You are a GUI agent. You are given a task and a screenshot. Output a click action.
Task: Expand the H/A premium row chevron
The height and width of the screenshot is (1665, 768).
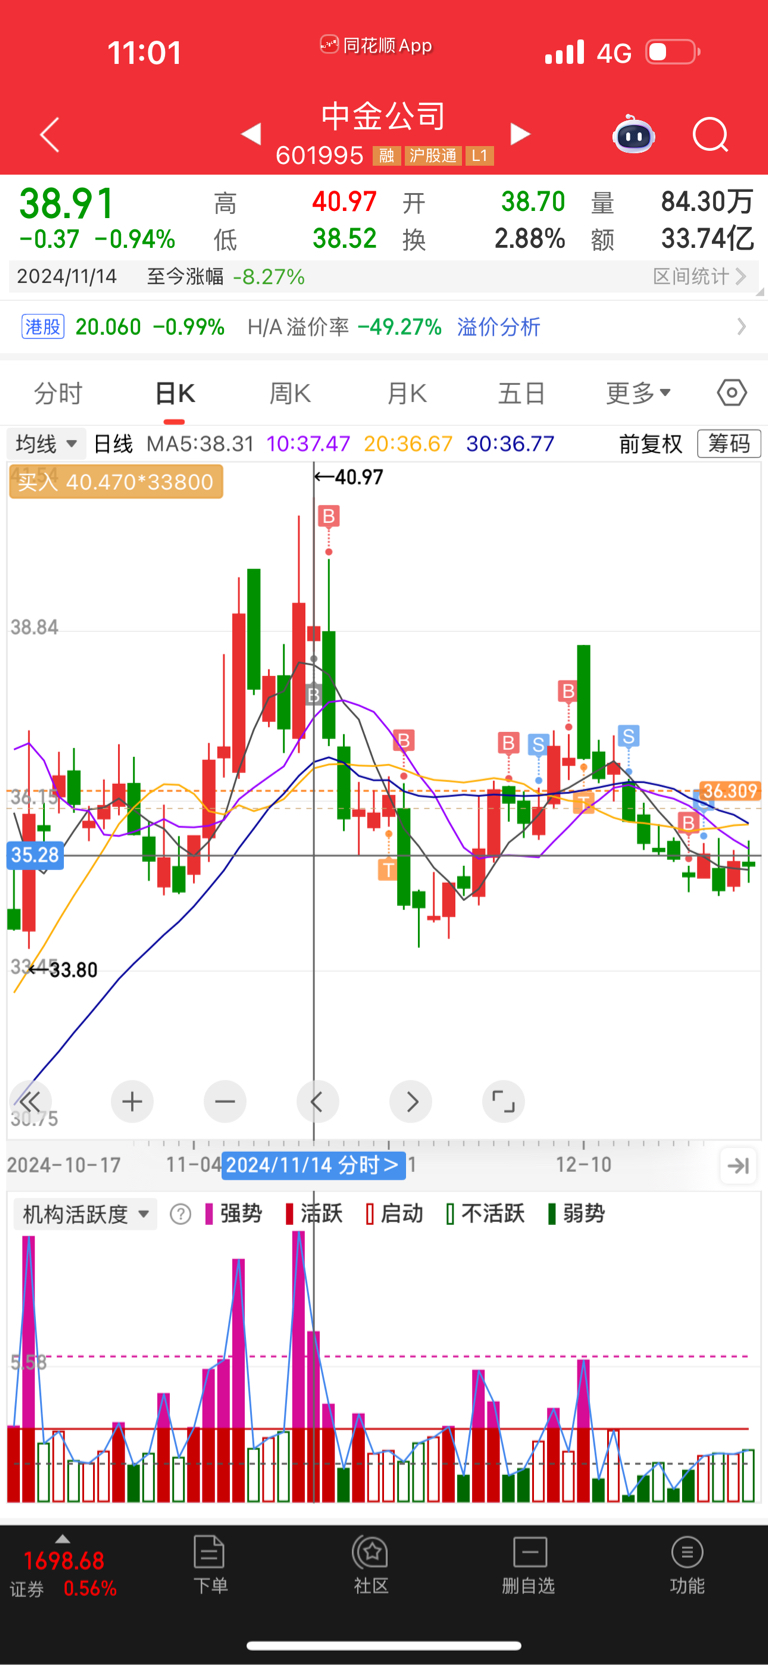pos(741,327)
